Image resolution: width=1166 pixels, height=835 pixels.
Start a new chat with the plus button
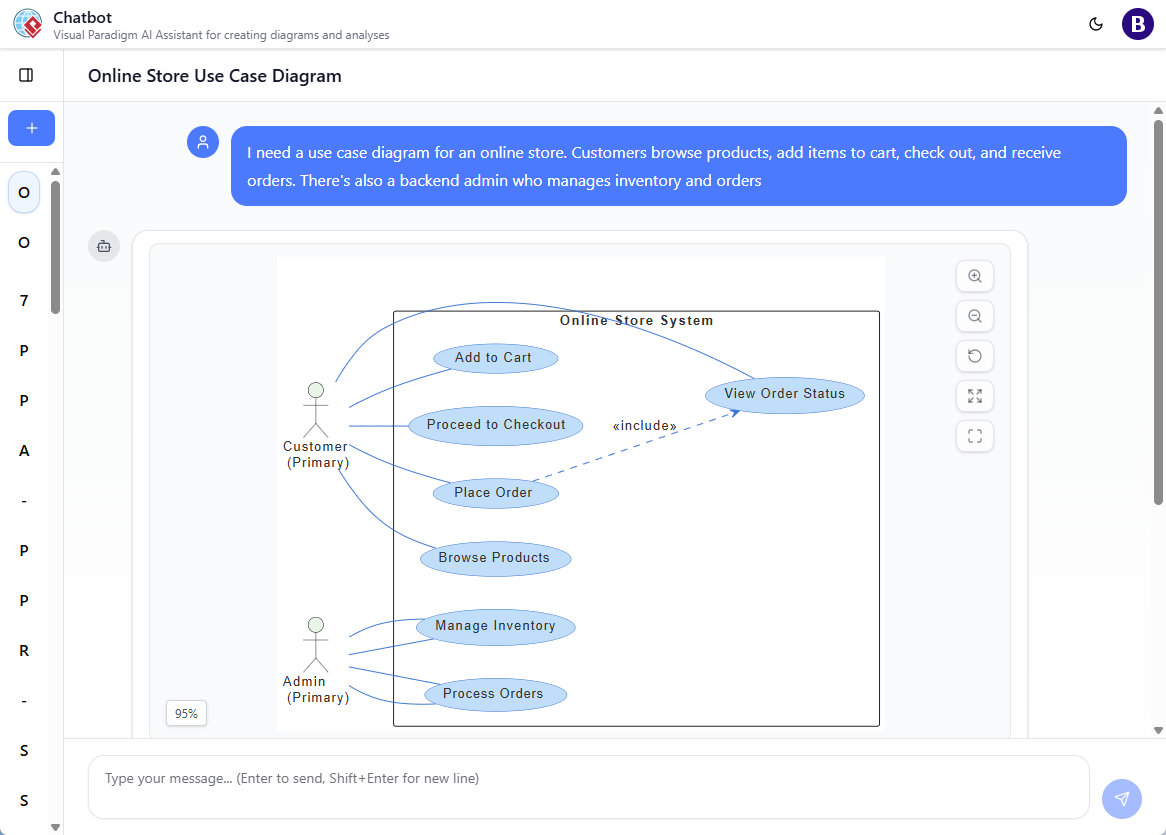(x=31, y=128)
